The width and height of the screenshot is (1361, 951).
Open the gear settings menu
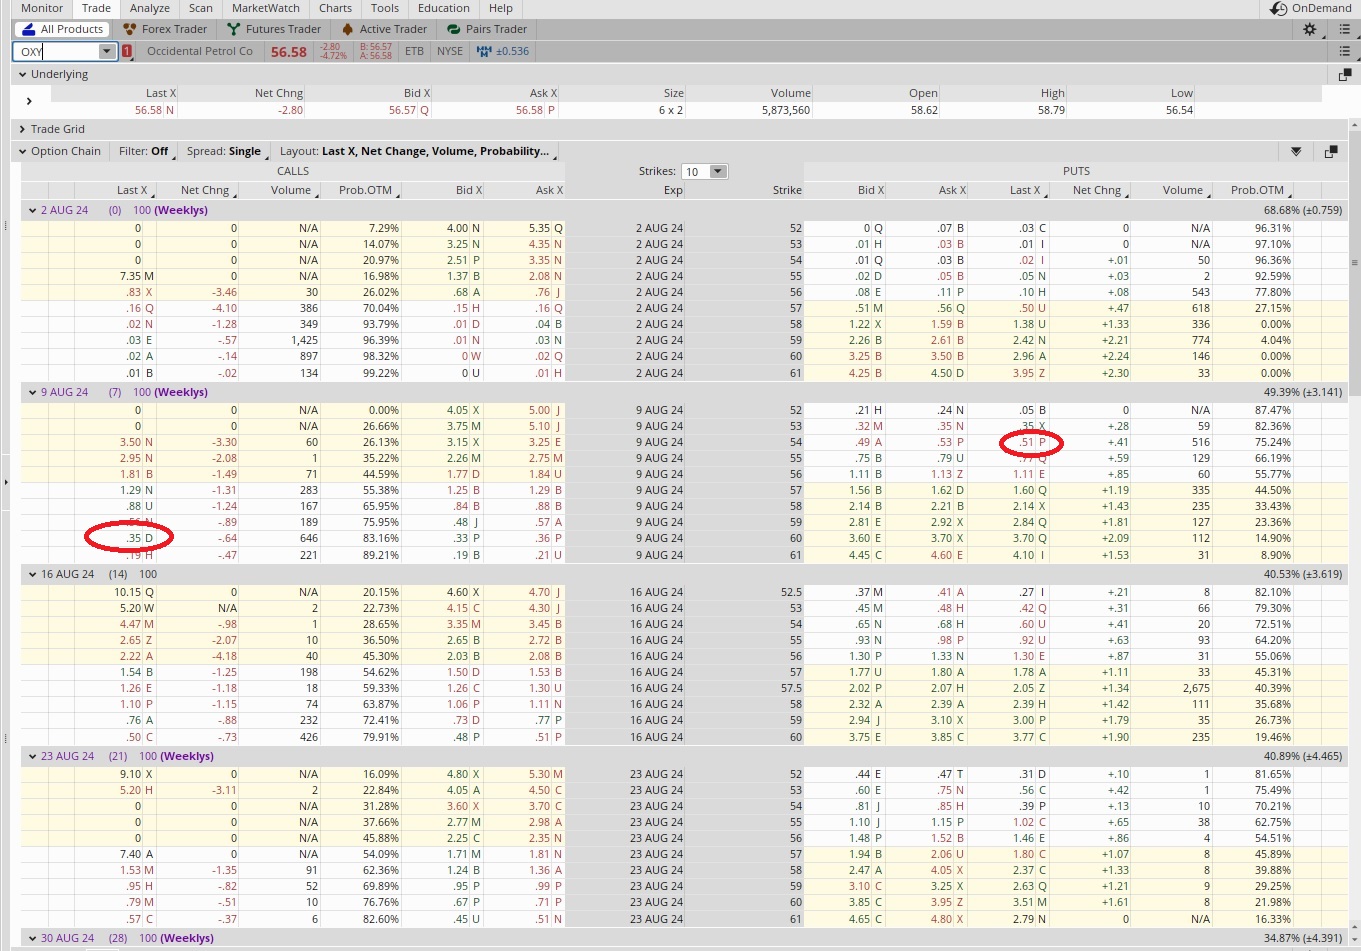[x=1309, y=29]
